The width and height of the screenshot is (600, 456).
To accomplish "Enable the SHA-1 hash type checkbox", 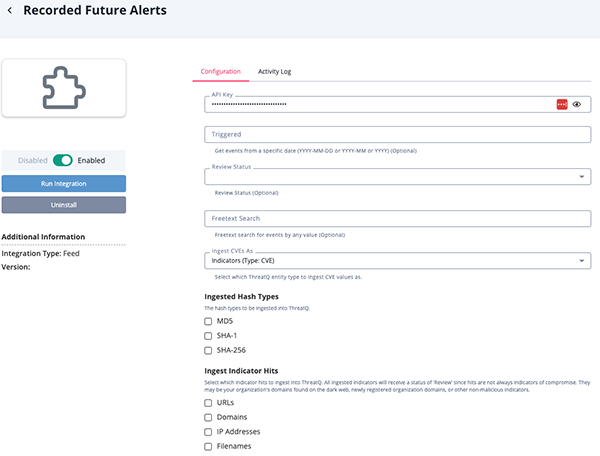I will pos(208,336).
